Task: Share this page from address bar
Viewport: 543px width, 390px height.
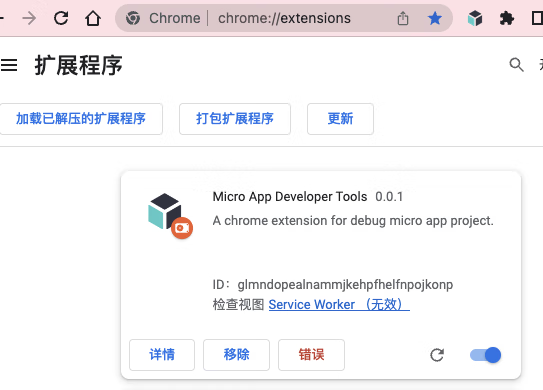Action: click(403, 18)
